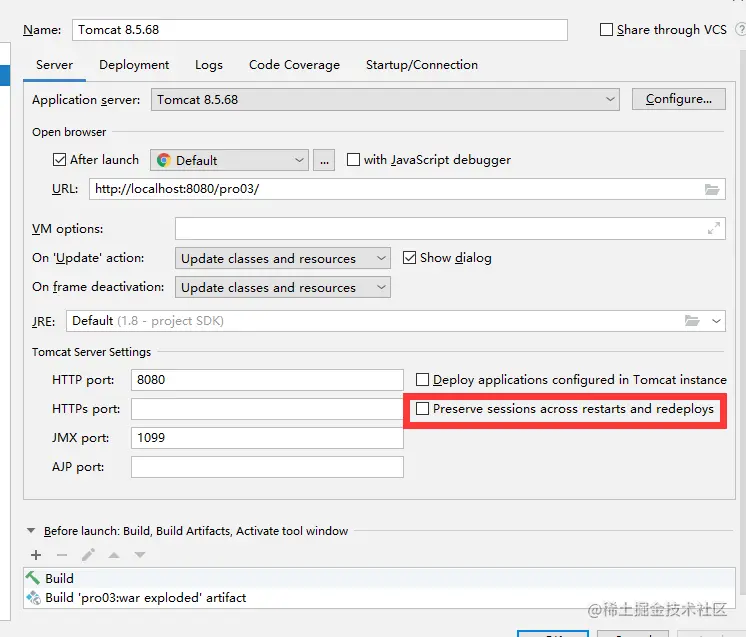Open the Startup/Connection tab
The width and height of the screenshot is (746, 637).
click(x=422, y=65)
